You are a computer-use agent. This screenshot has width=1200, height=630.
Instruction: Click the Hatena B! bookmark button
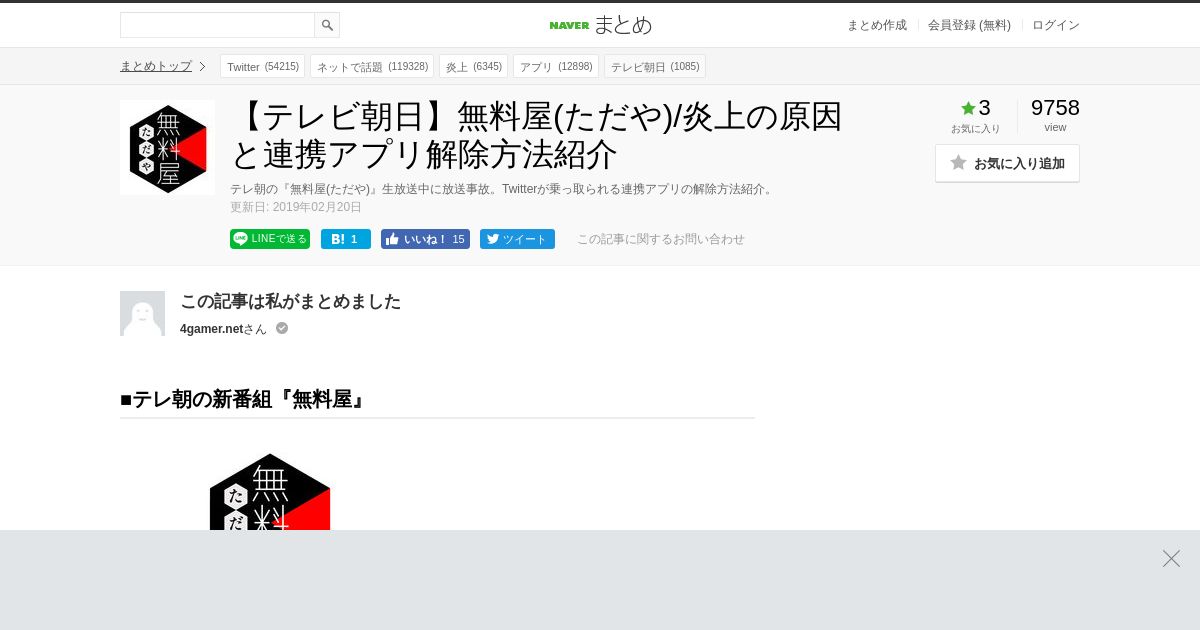[x=346, y=239]
